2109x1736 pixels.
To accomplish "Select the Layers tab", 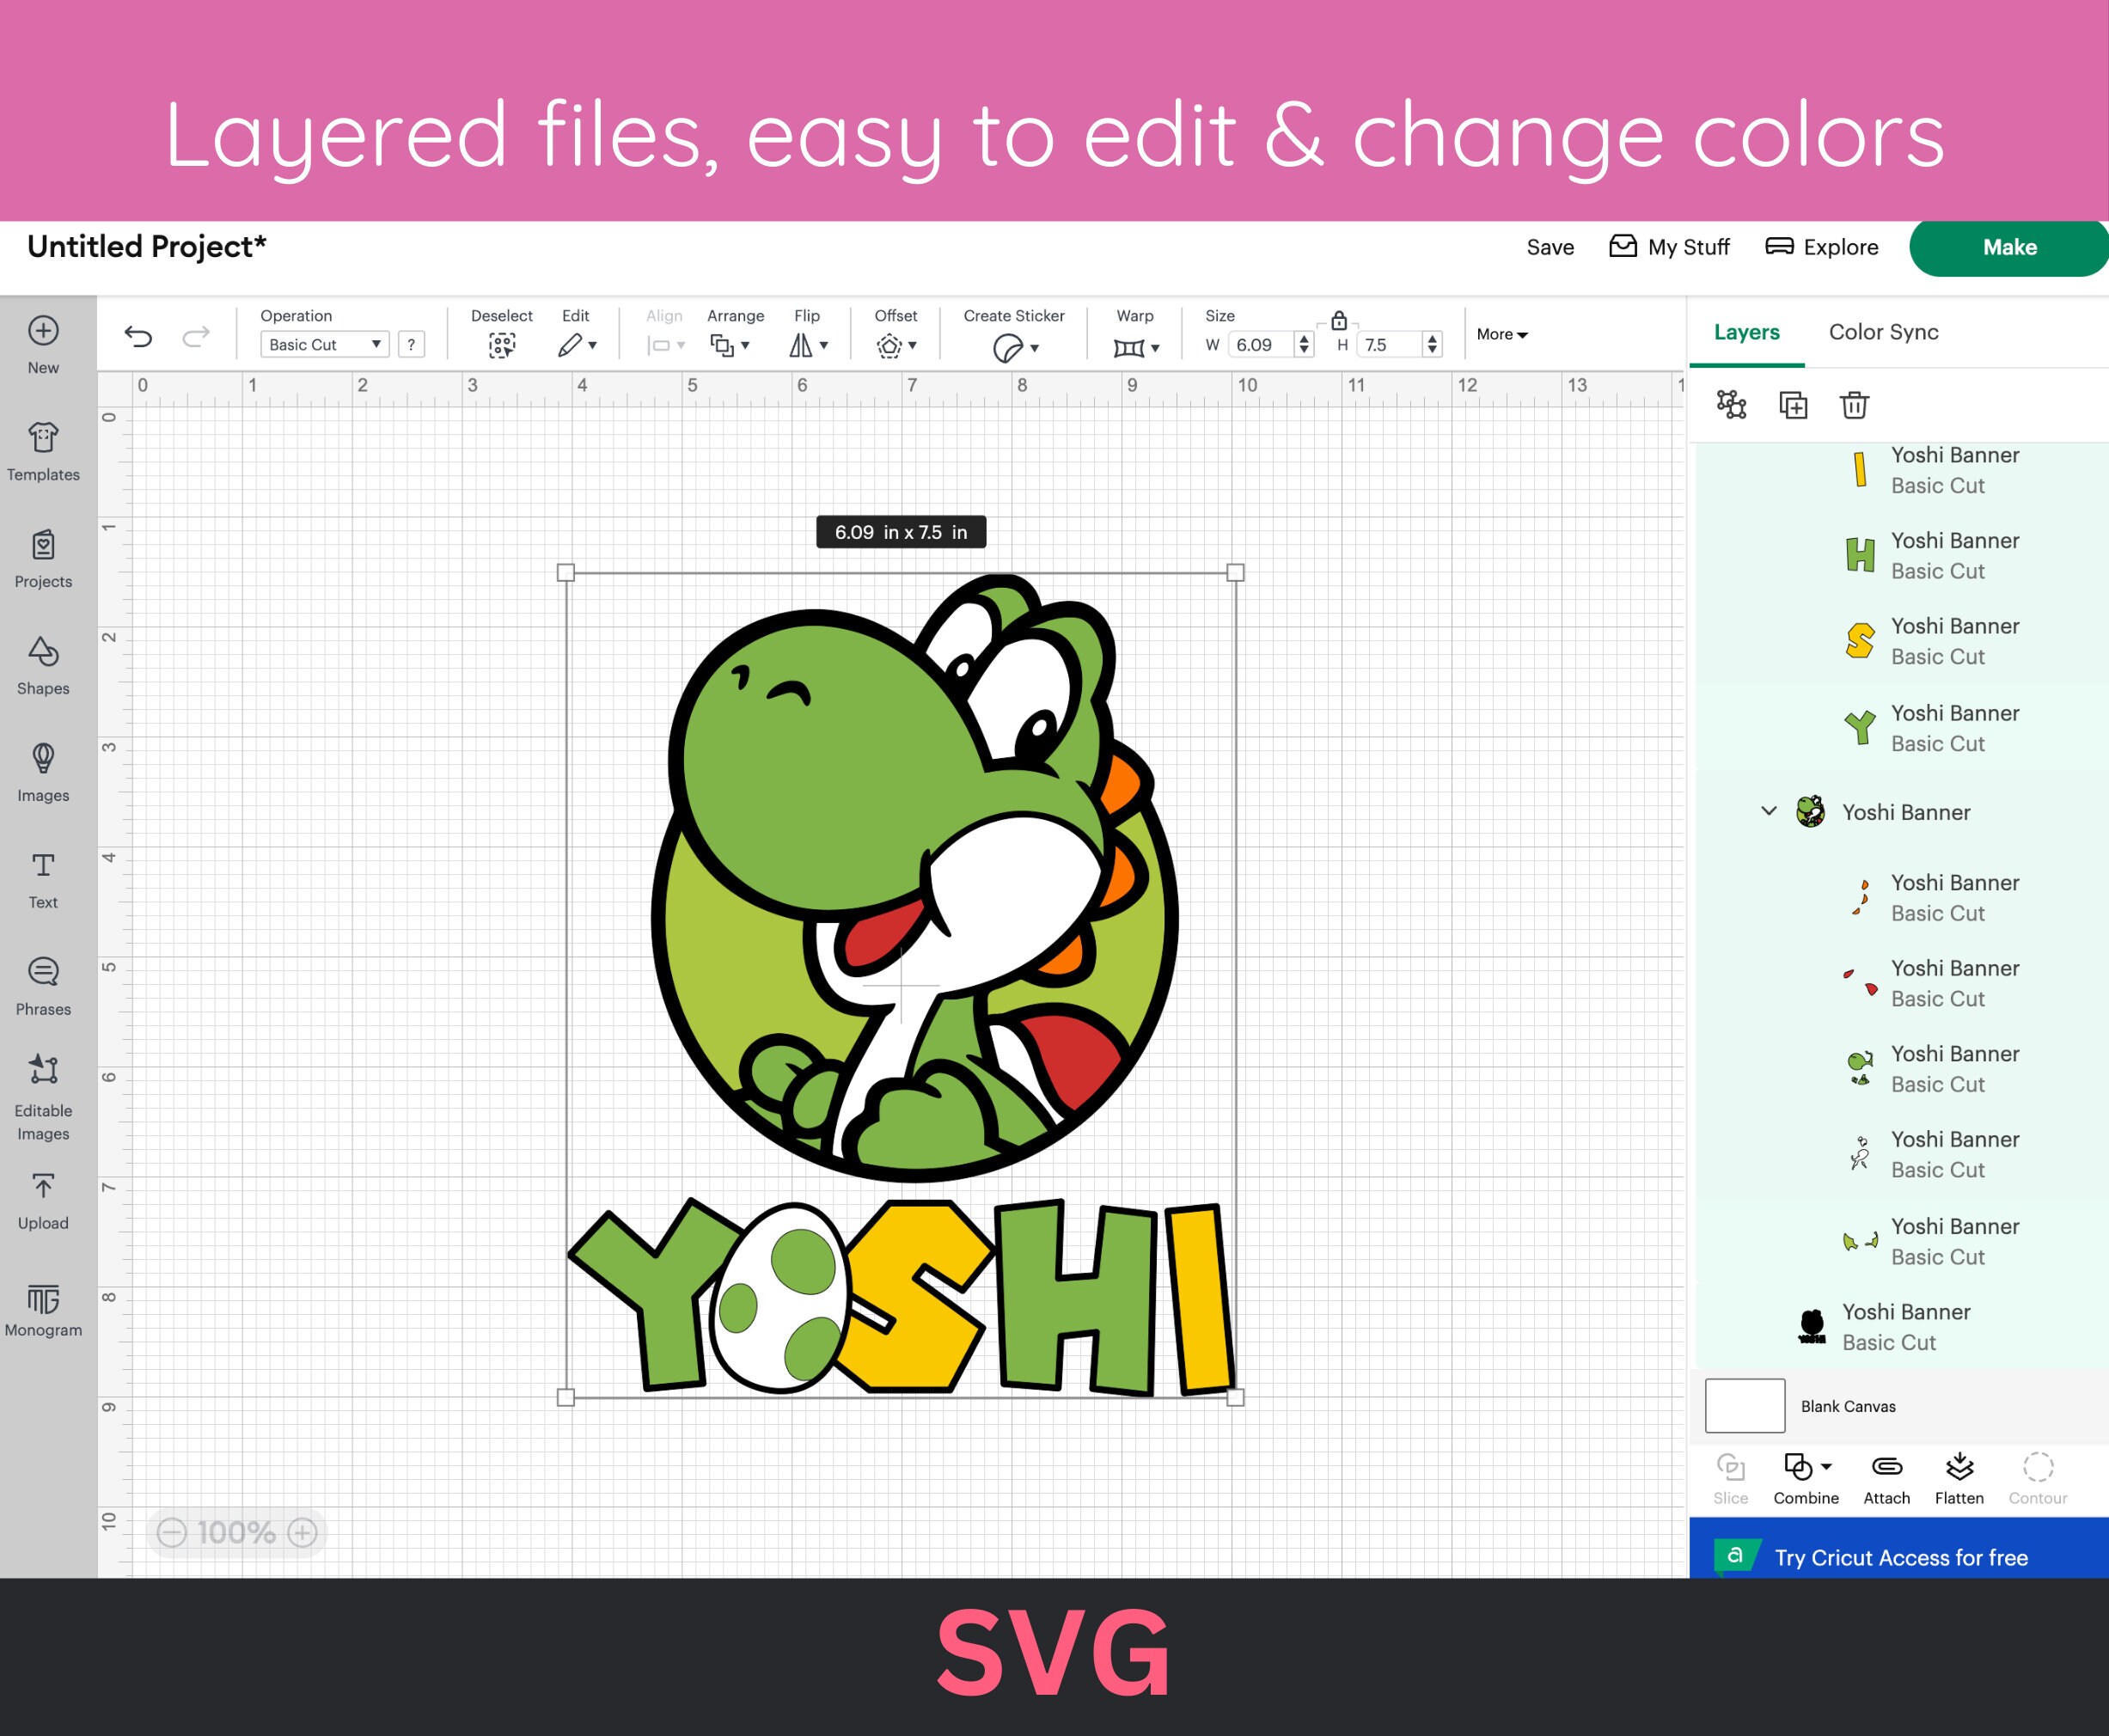I will click(1746, 332).
